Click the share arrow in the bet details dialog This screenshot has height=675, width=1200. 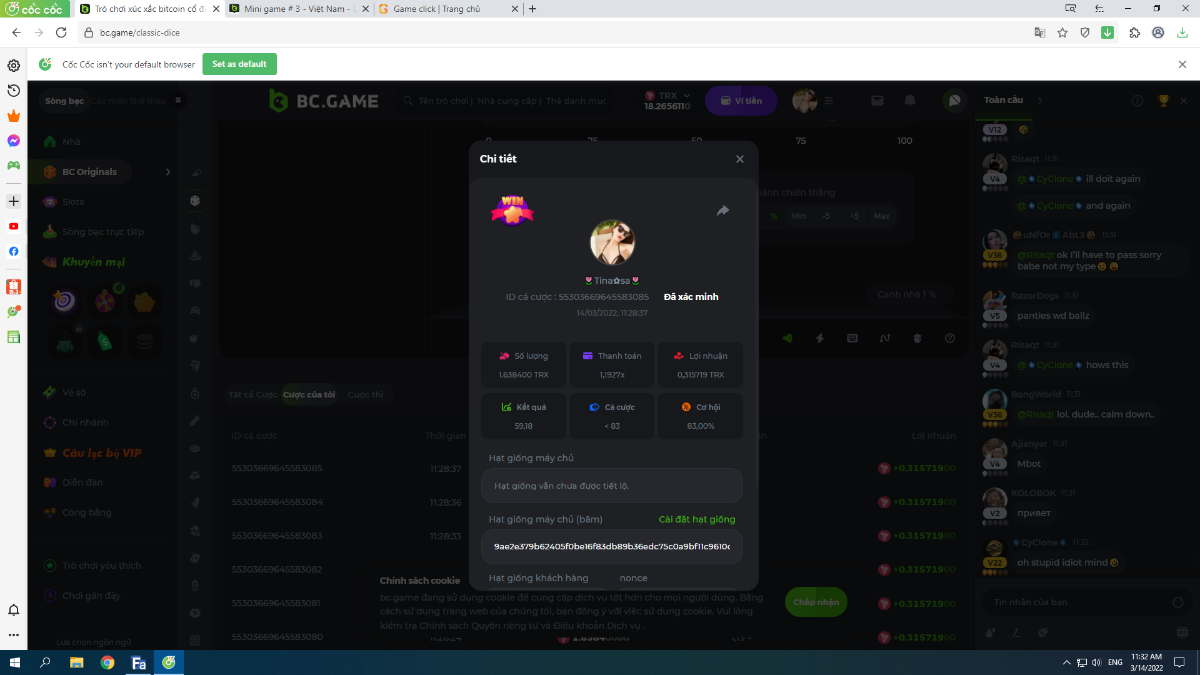(723, 211)
